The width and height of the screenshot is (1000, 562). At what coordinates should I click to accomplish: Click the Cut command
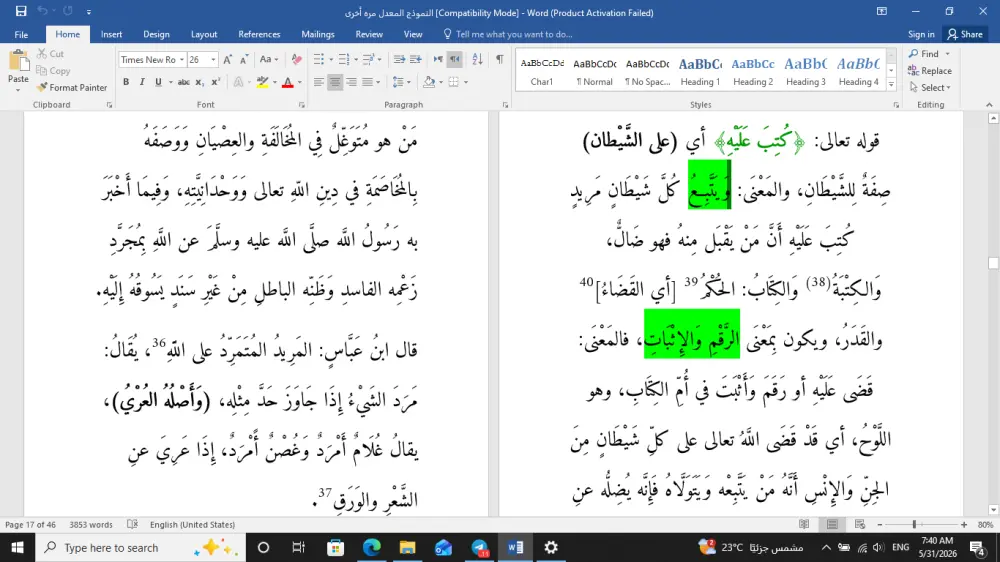[50, 54]
